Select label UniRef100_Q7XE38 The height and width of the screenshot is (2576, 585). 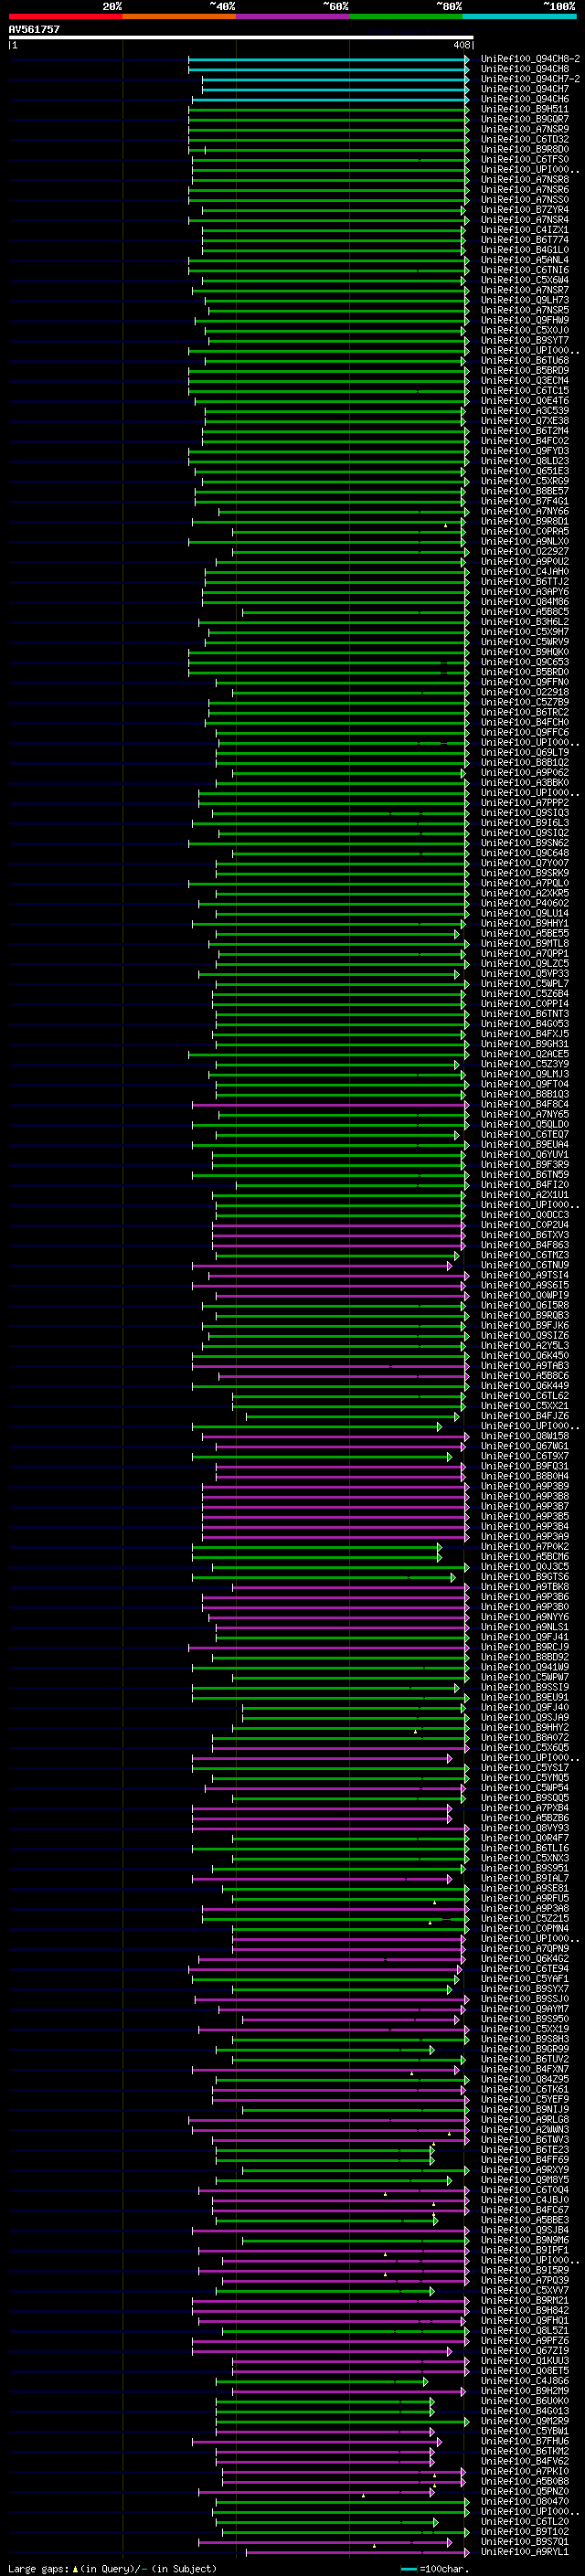pos(525,421)
